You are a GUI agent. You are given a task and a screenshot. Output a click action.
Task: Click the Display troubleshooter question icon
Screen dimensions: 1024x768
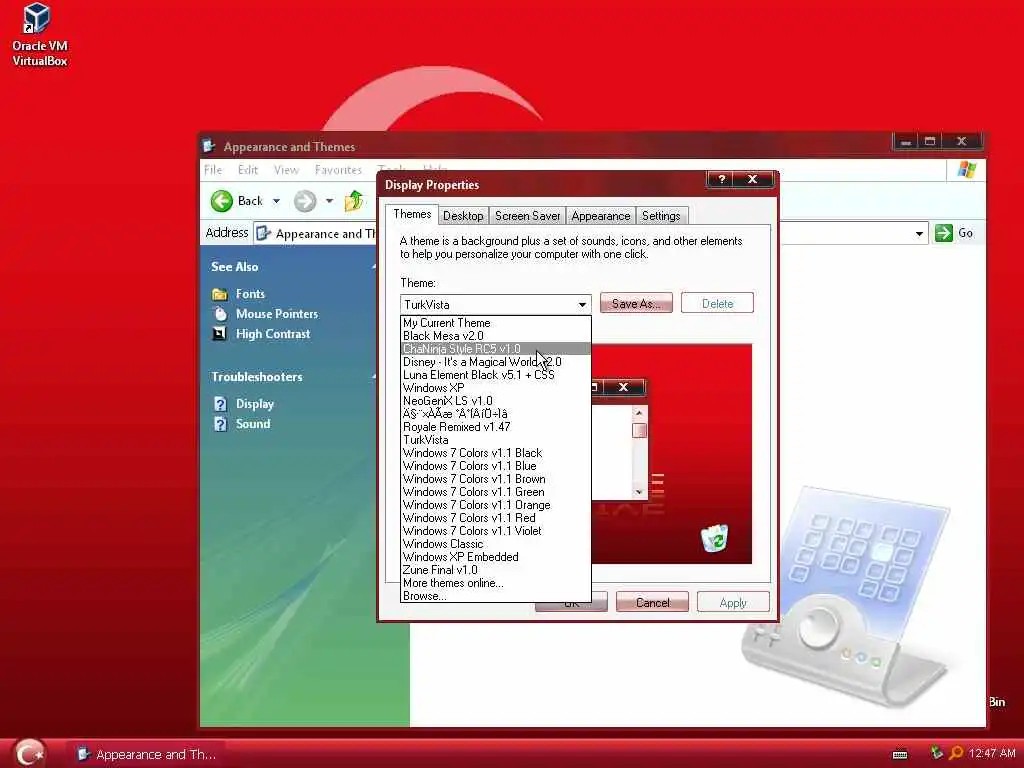pos(221,404)
